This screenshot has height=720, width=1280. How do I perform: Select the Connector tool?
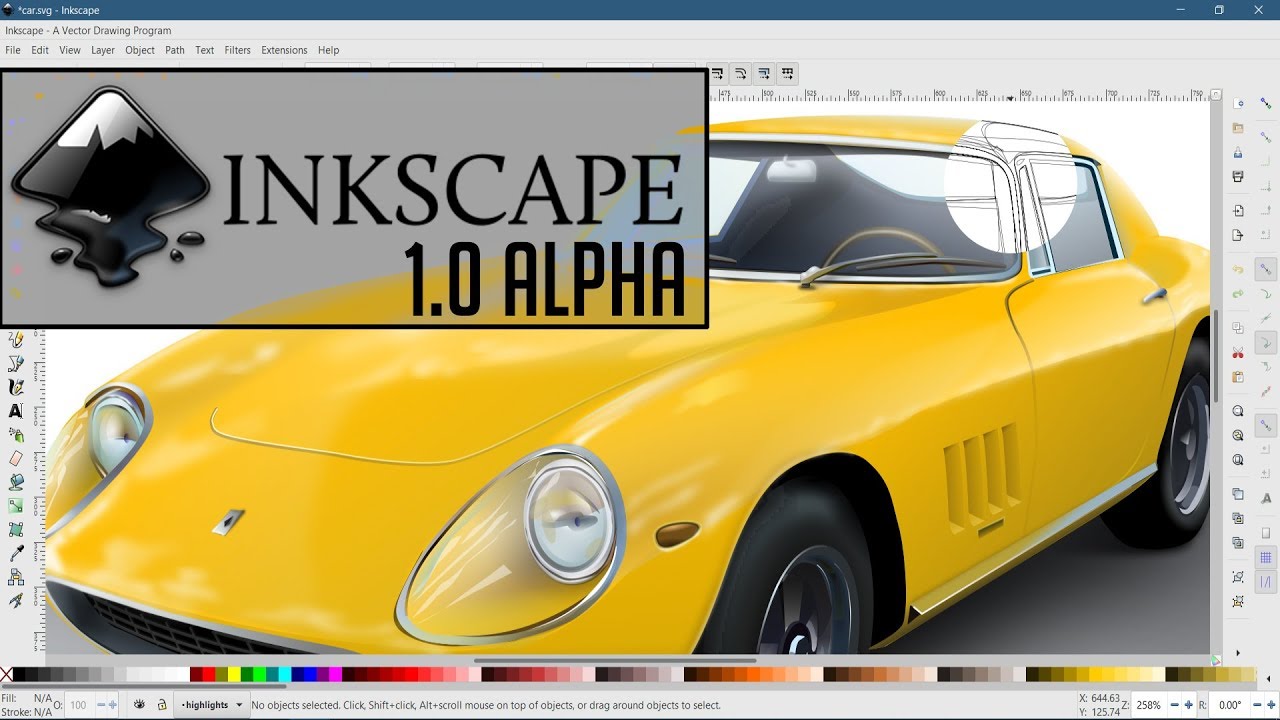(16, 577)
